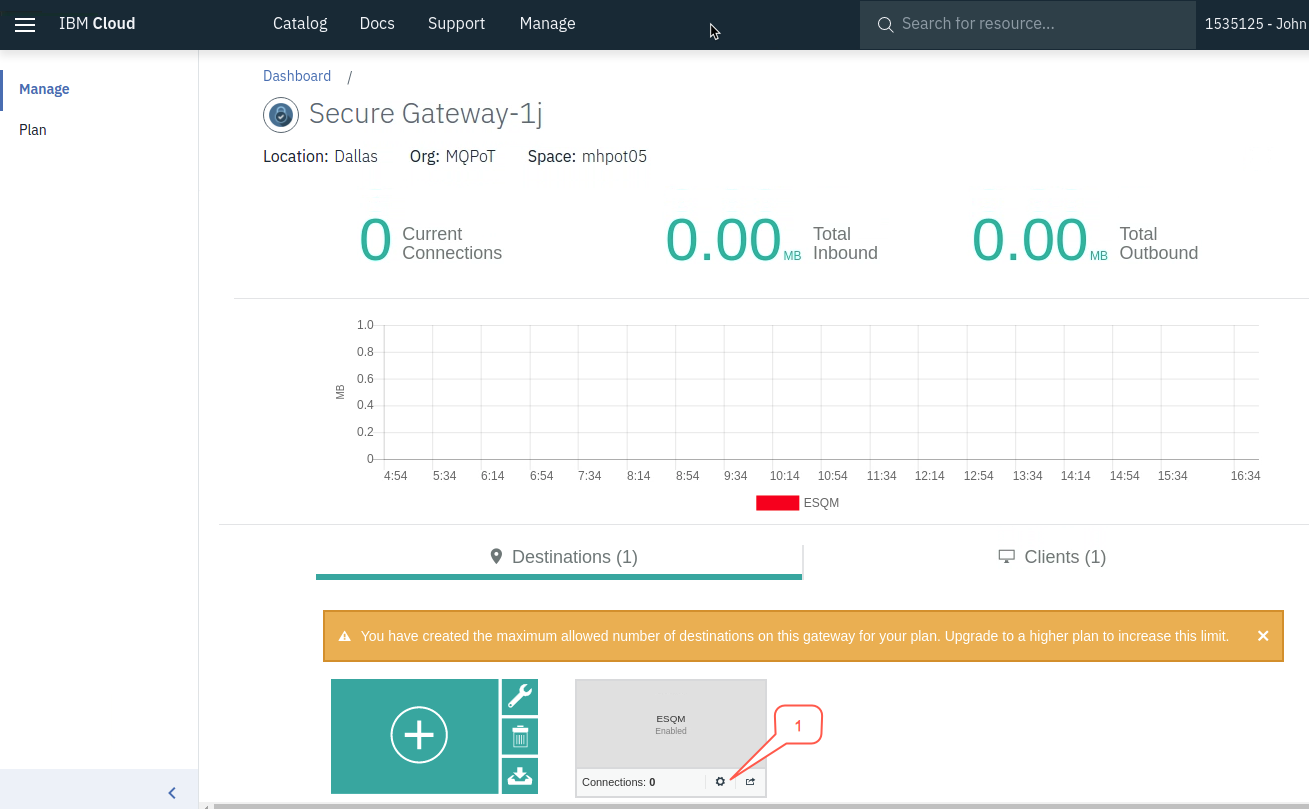Select Manage in the left sidebar
Viewport: 1309px width, 809px height.
[44, 89]
